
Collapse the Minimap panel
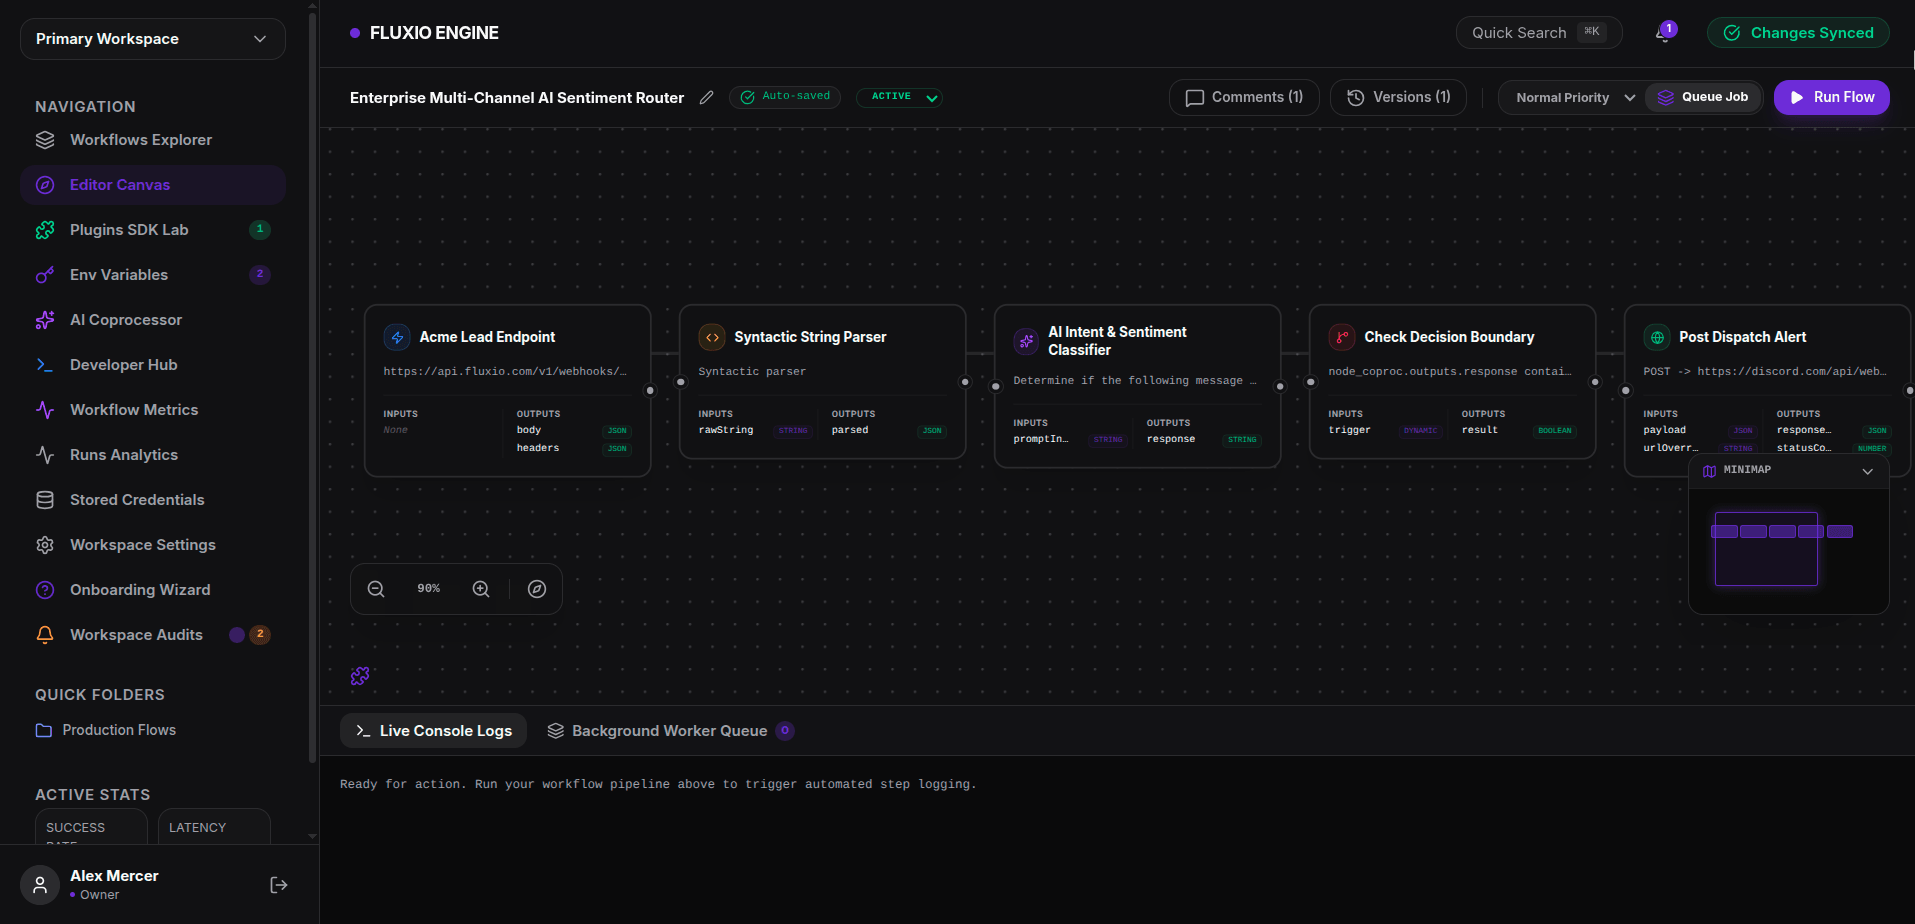click(1867, 471)
